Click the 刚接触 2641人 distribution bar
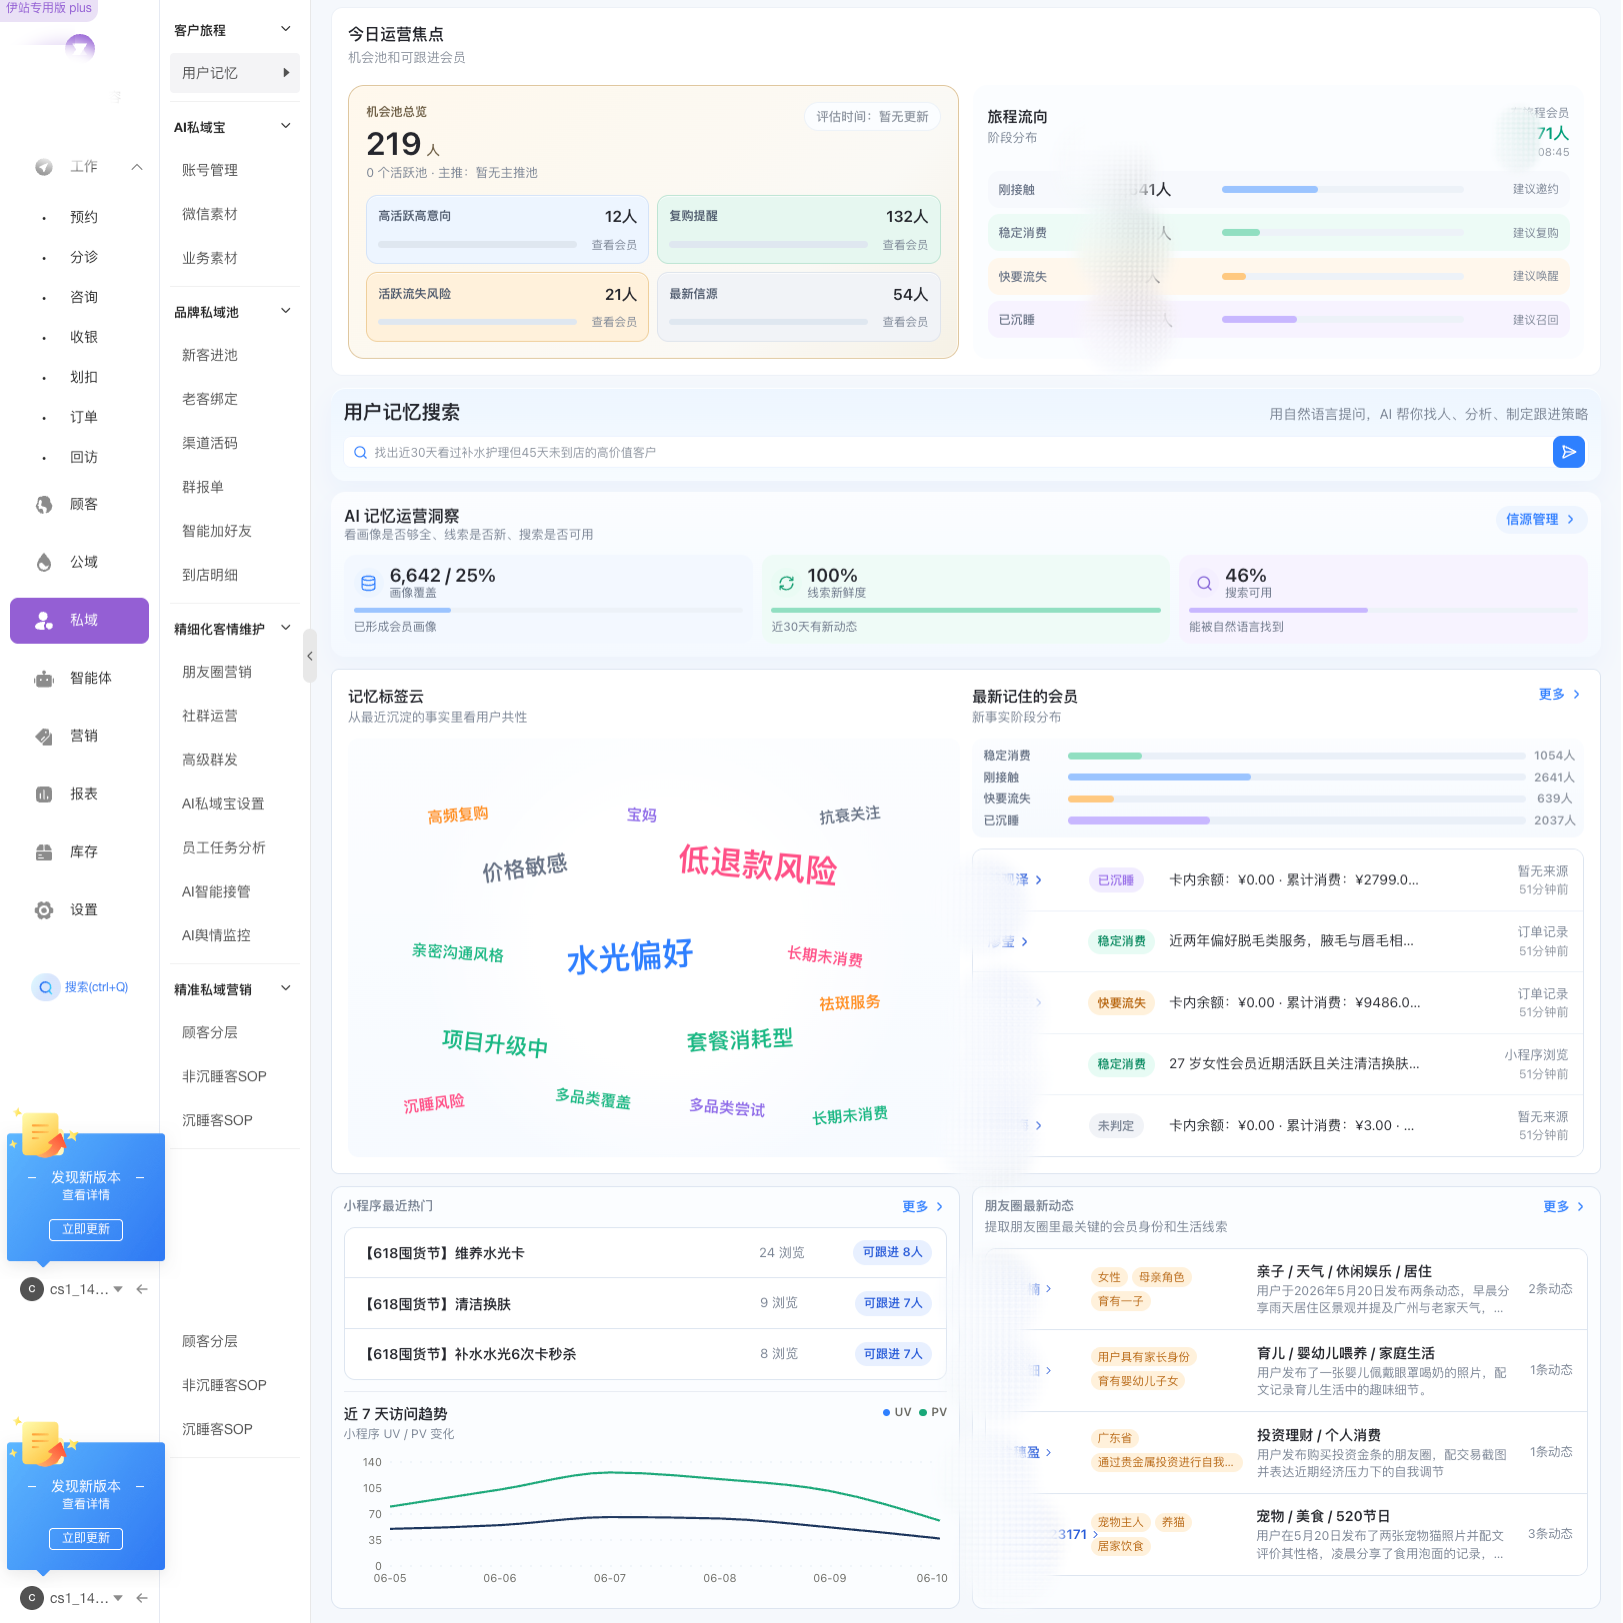 [x=1296, y=777]
